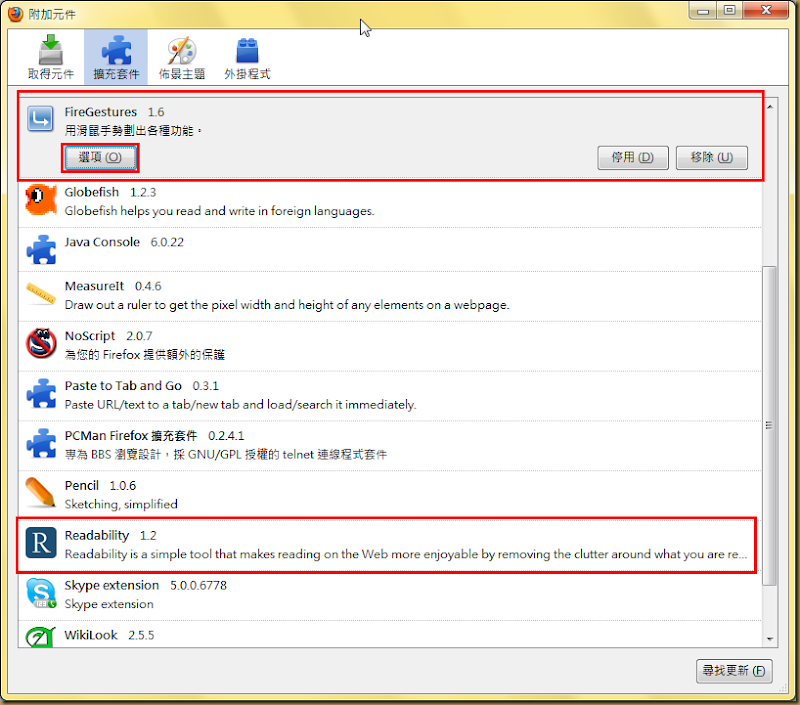The width and height of the screenshot is (800, 705).
Task: Remove FireGestures using the 移除 button
Action: (712, 158)
